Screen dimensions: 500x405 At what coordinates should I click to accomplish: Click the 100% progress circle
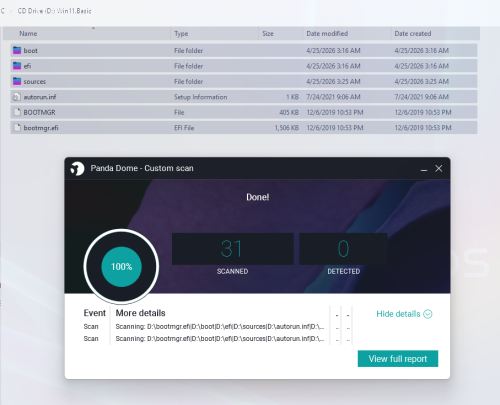click(x=121, y=267)
